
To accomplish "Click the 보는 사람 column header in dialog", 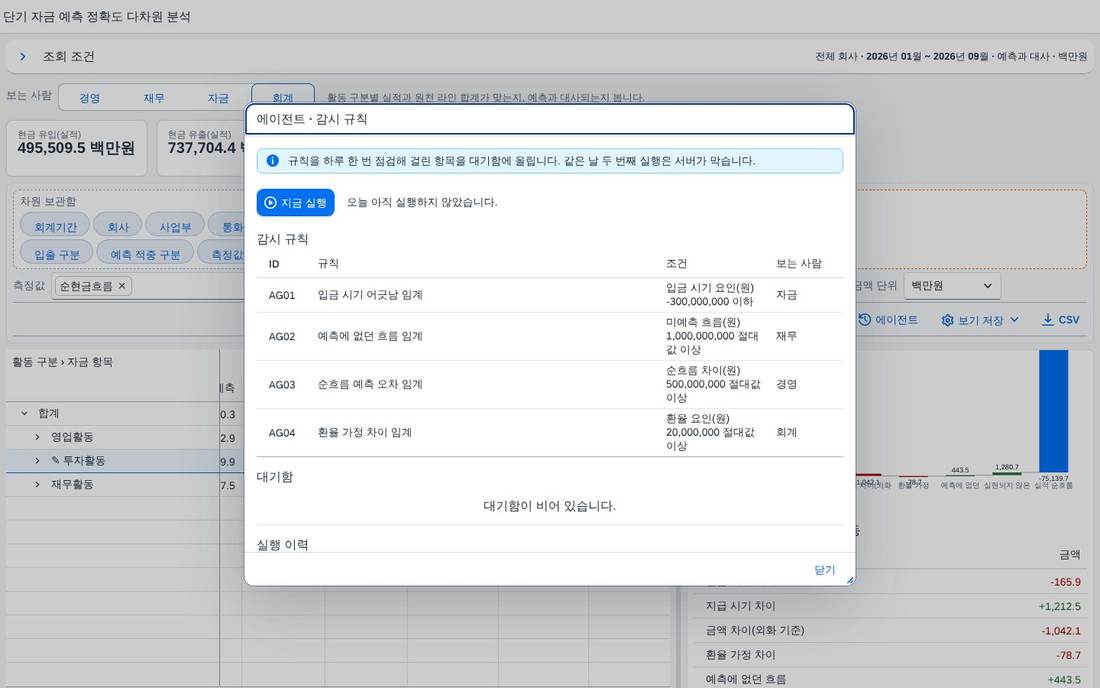I will pyautogui.click(x=798, y=264).
